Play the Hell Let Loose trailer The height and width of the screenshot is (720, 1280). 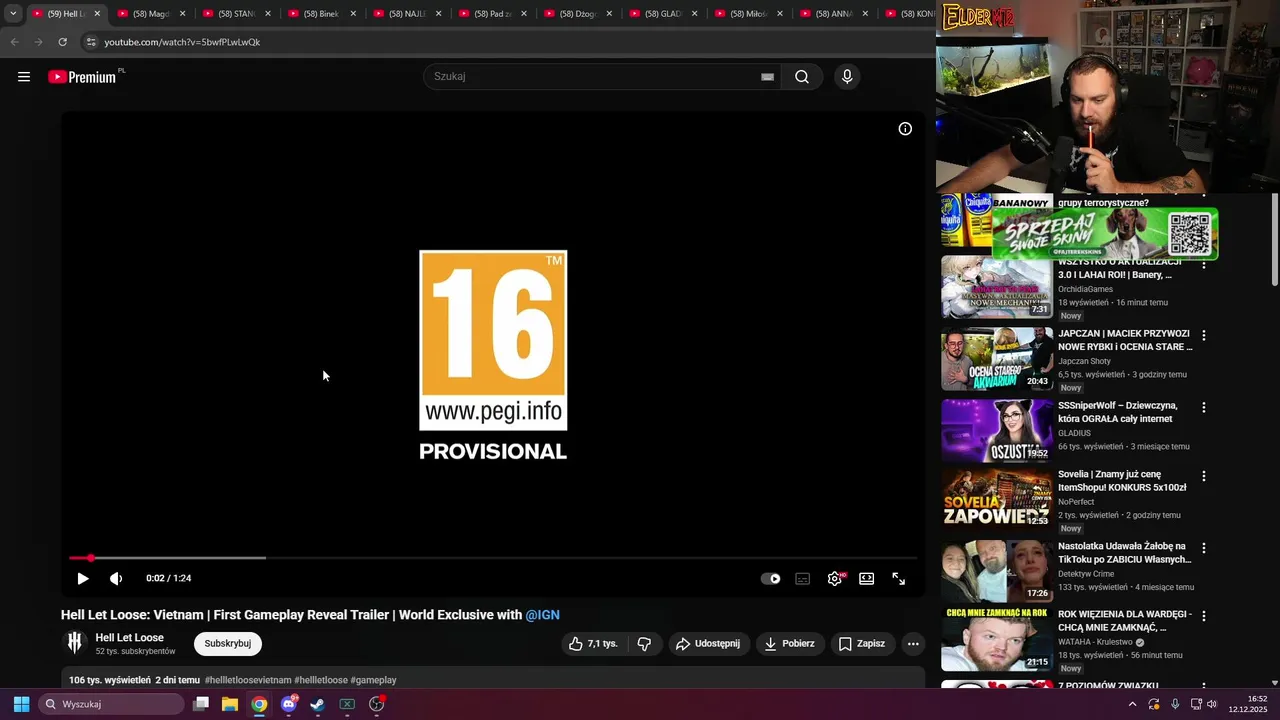click(x=83, y=579)
